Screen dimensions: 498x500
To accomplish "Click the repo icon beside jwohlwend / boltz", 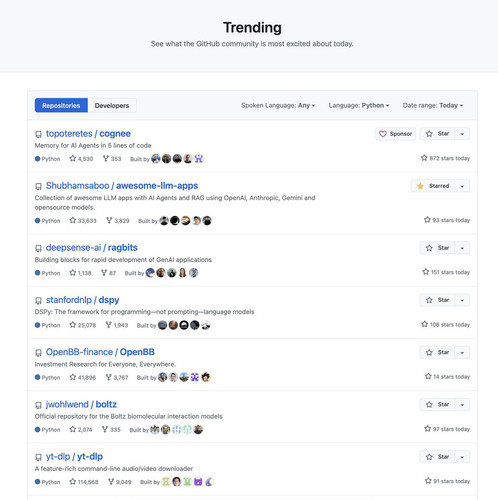I will coord(39,405).
